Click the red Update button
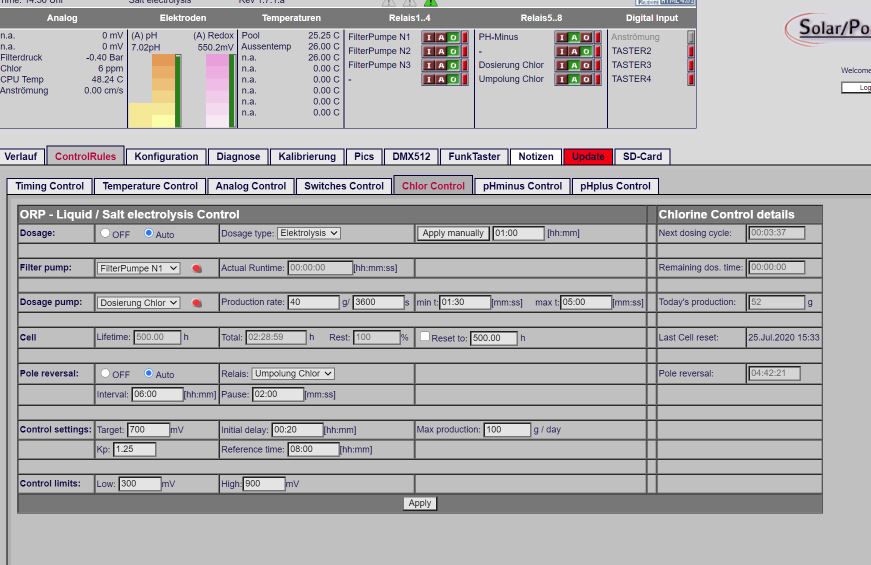 coord(588,157)
